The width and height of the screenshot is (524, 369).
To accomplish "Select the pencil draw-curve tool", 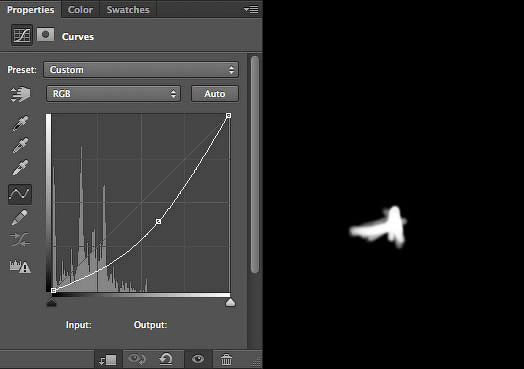I will tap(20, 217).
